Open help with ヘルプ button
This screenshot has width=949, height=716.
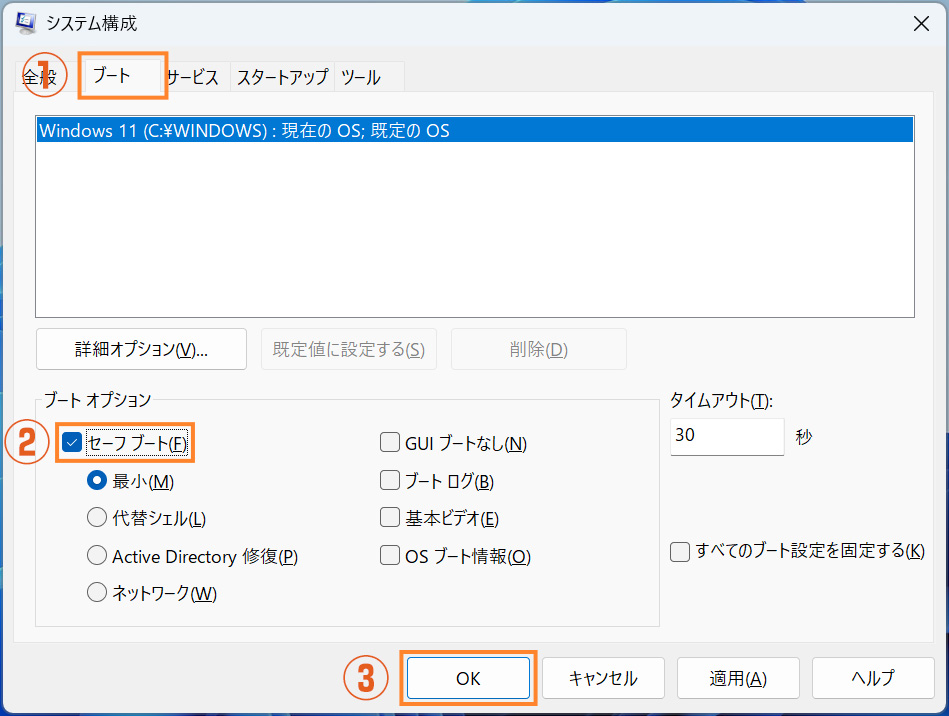point(873,678)
